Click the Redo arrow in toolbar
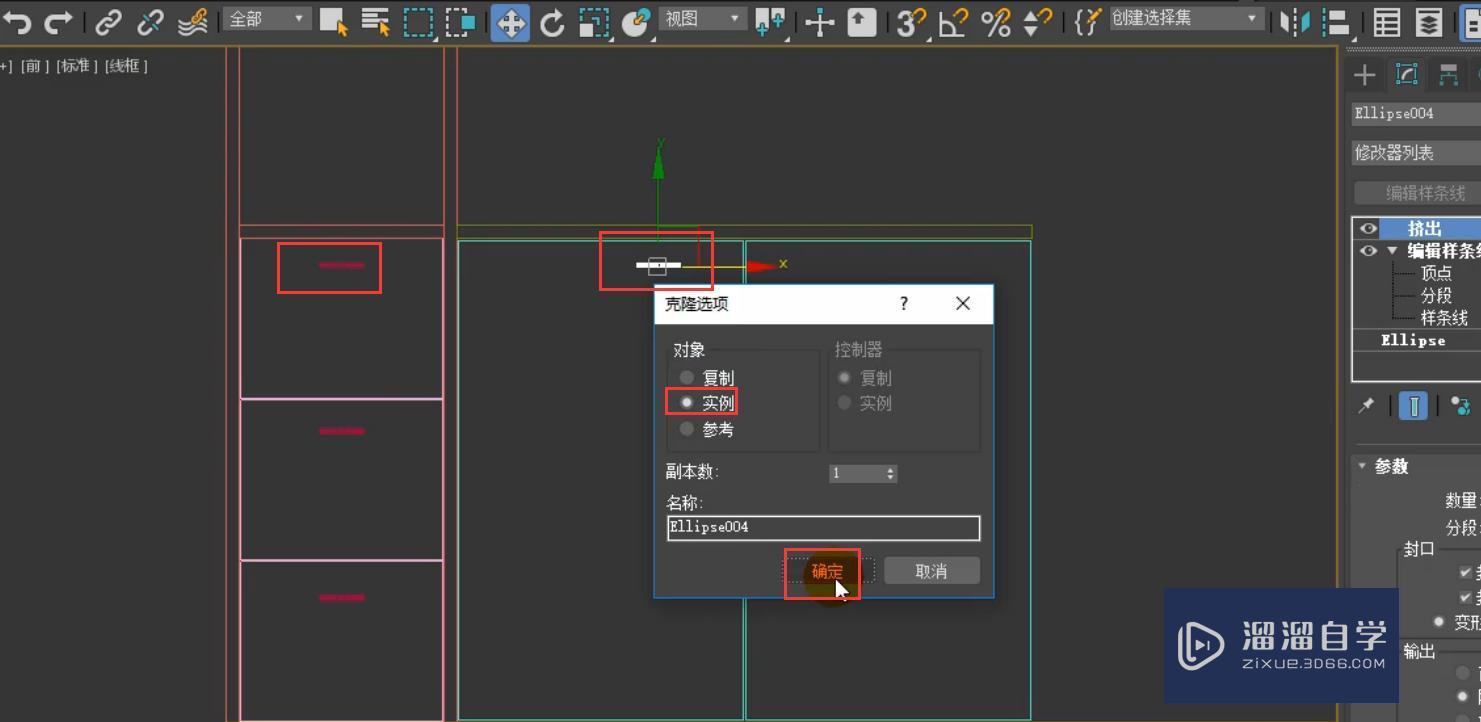The height and width of the screenshot is (722, 1481). 60,21
